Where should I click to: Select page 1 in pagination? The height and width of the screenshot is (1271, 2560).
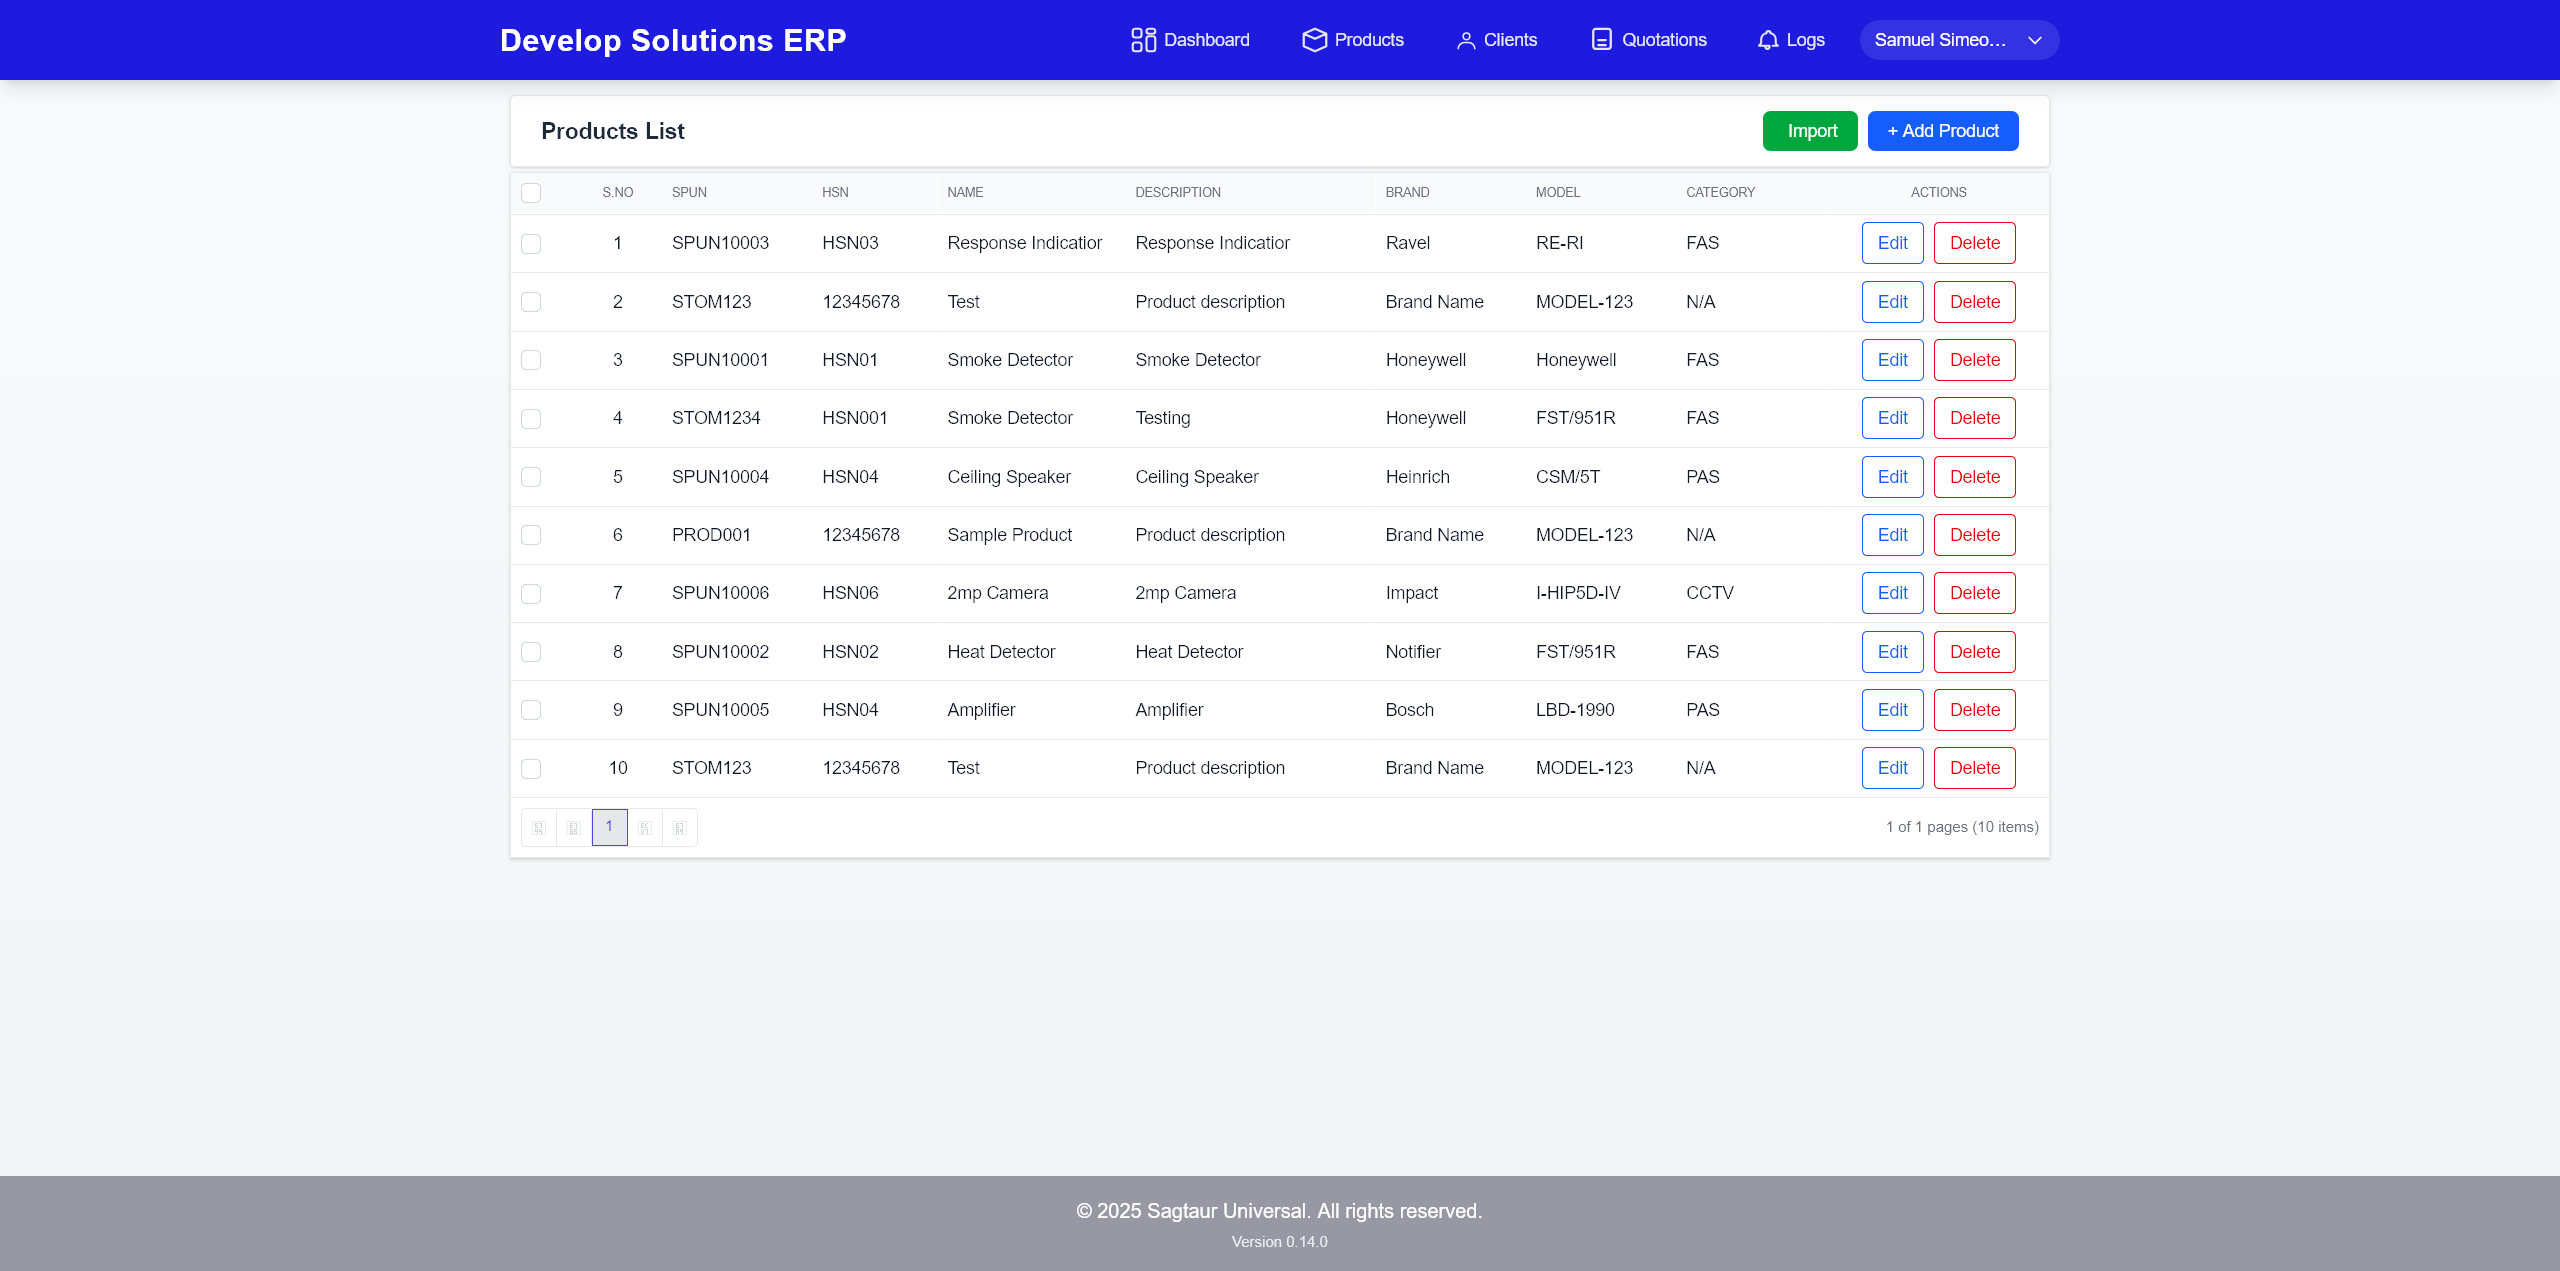point(609,827)
